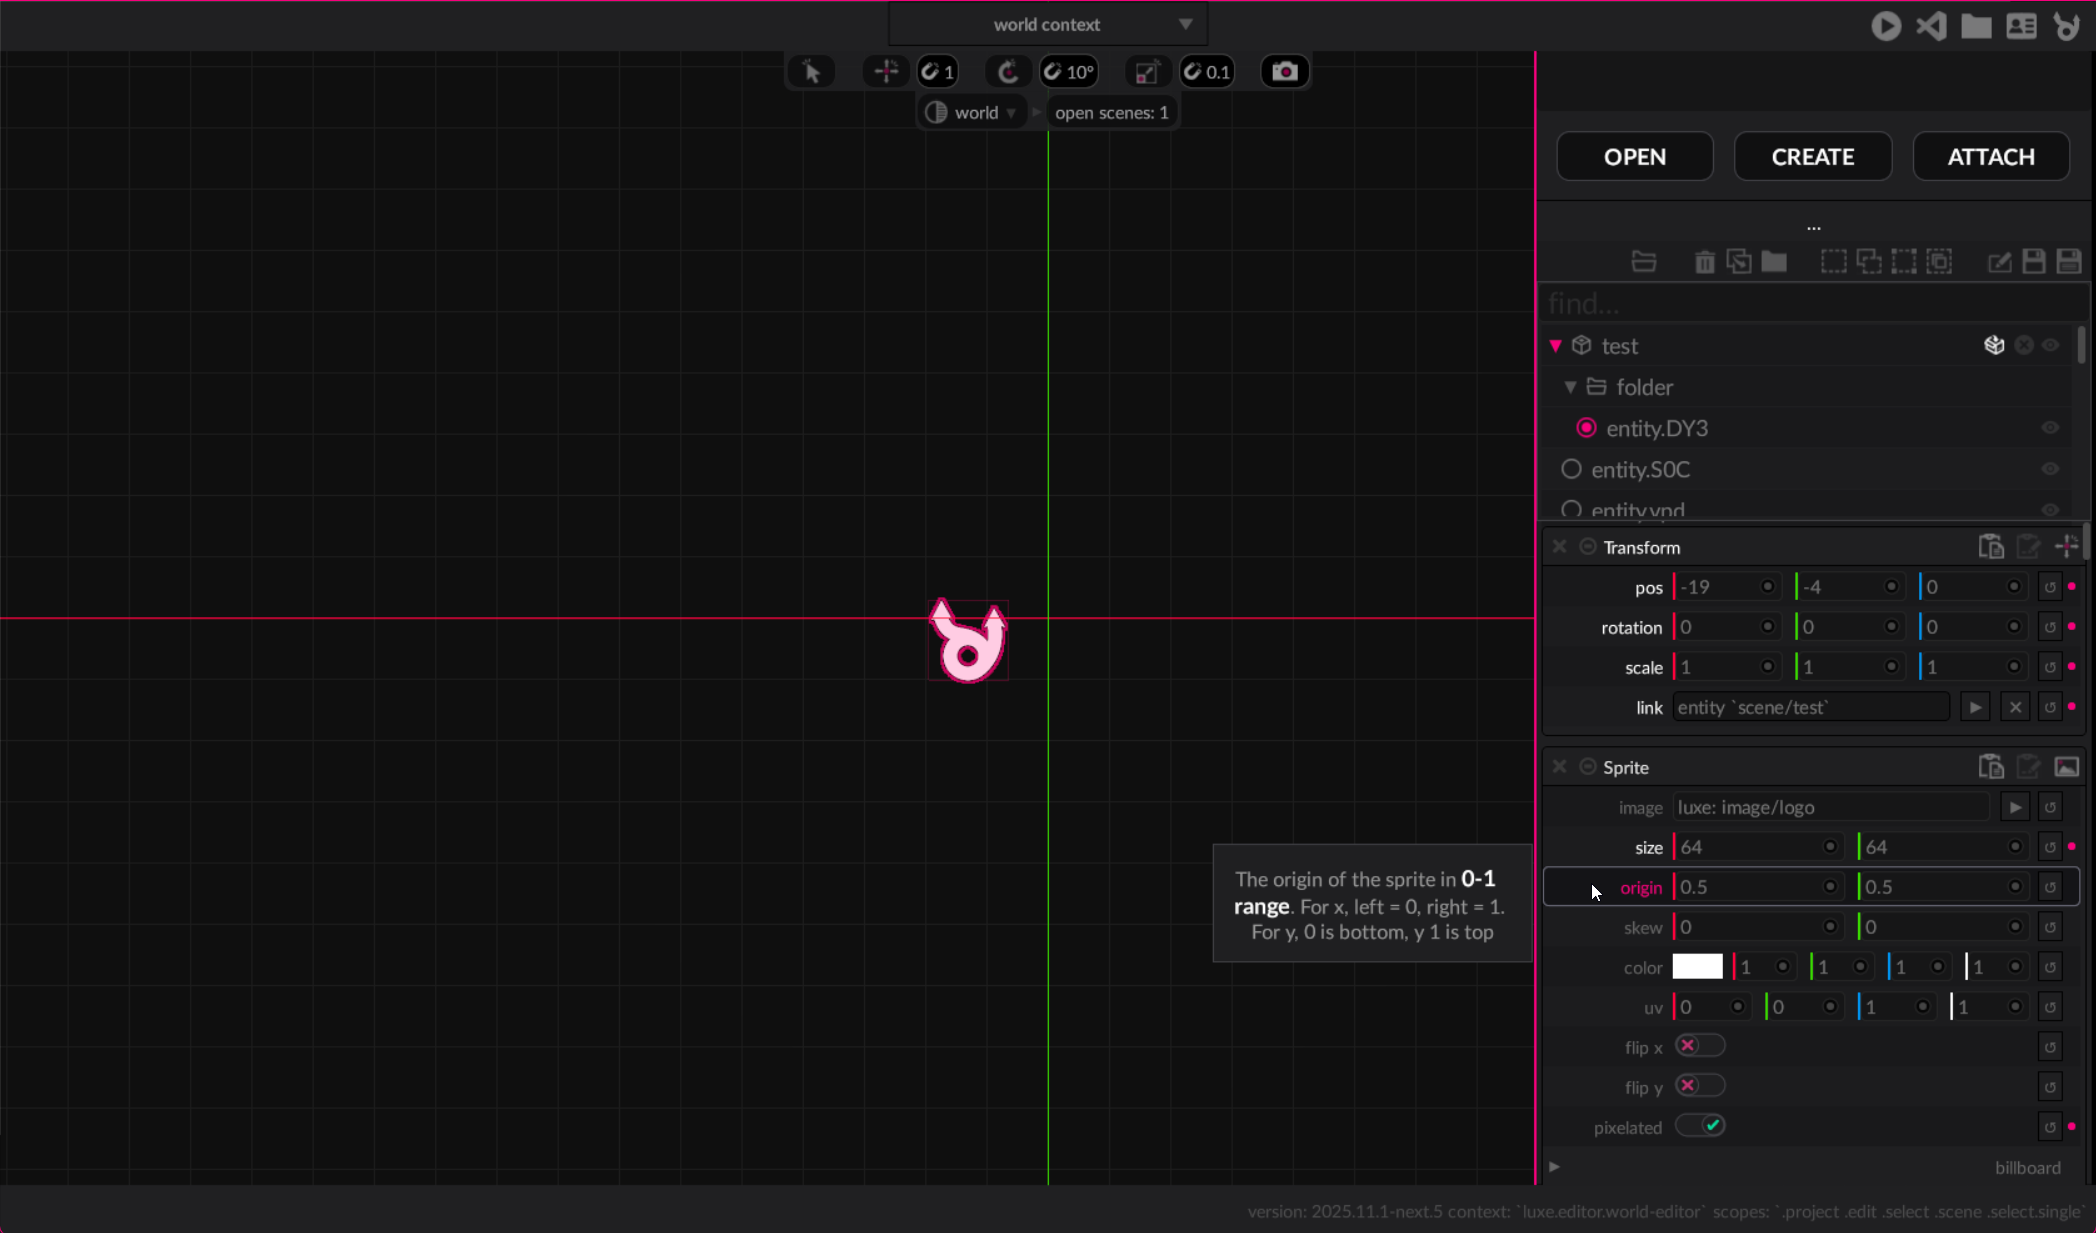
Task: Open the world context dropdown
Action: coord(1047,25)
